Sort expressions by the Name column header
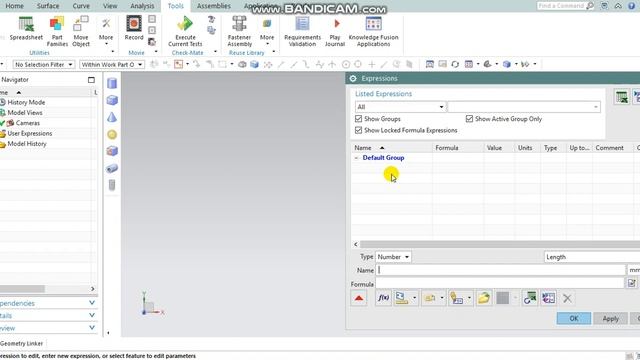Image resolution: width=640 pixels, height=360 pixels. (x=392, y=148)
